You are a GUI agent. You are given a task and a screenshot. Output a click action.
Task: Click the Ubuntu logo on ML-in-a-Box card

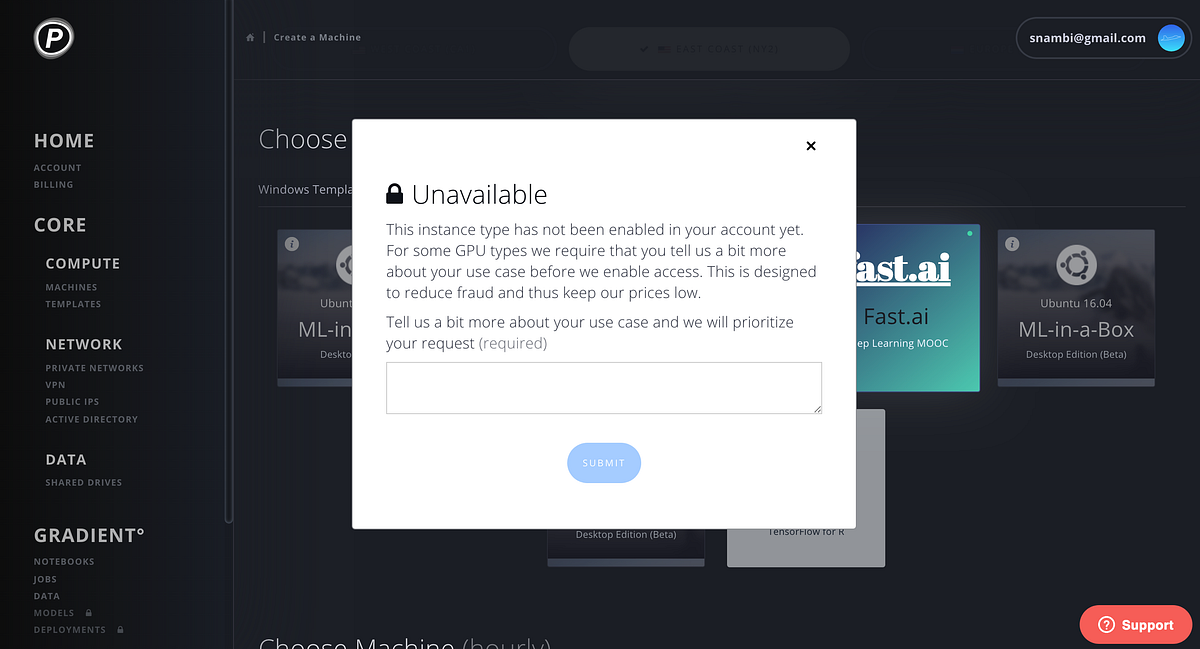[x=1076, y=264]
